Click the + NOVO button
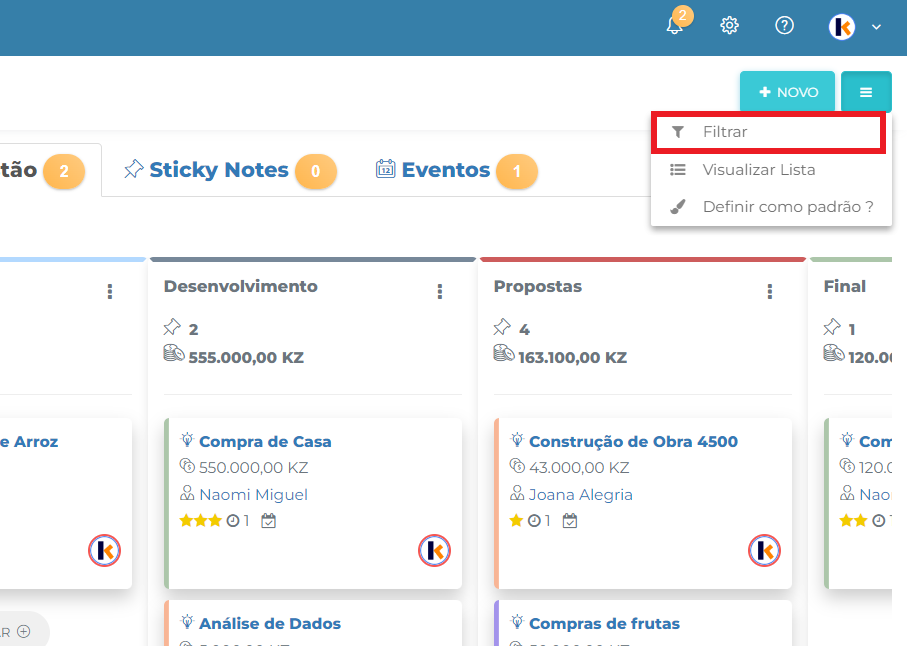907x646 pixels. coord(787,91)
